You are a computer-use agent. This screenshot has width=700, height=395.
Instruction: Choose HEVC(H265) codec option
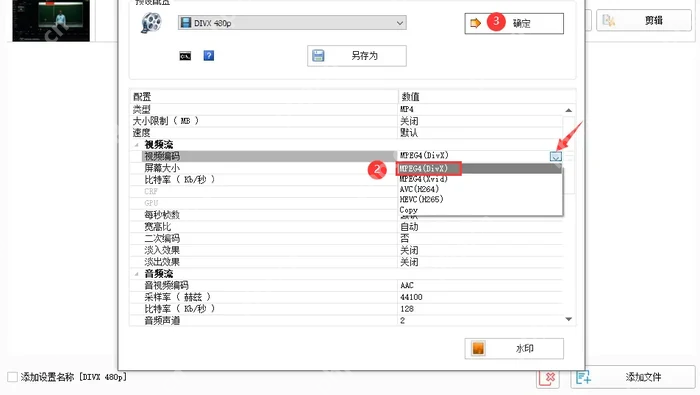pyautogui.click(x=479, y=199)
